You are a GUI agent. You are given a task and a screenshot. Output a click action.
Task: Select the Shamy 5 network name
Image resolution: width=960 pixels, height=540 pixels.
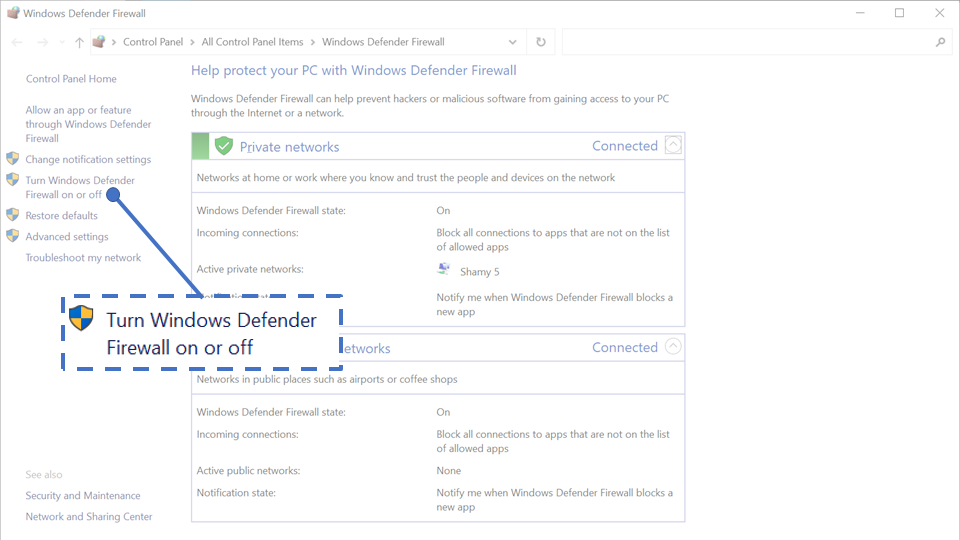coord(479,272)
